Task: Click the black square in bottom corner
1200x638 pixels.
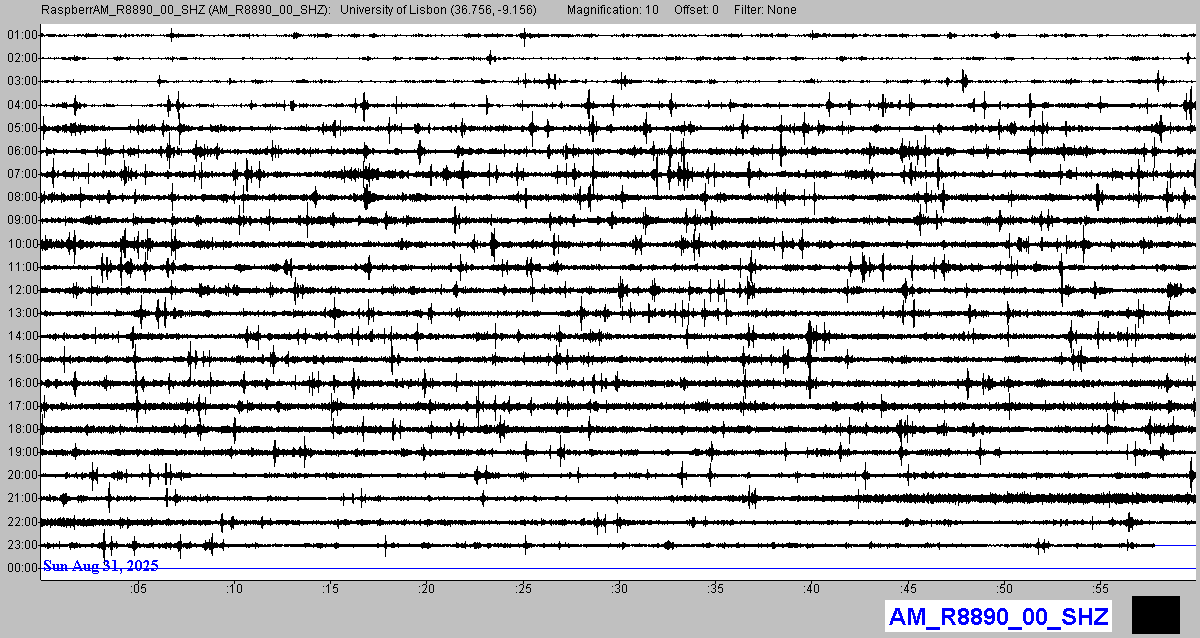Action: point(1158,614)
